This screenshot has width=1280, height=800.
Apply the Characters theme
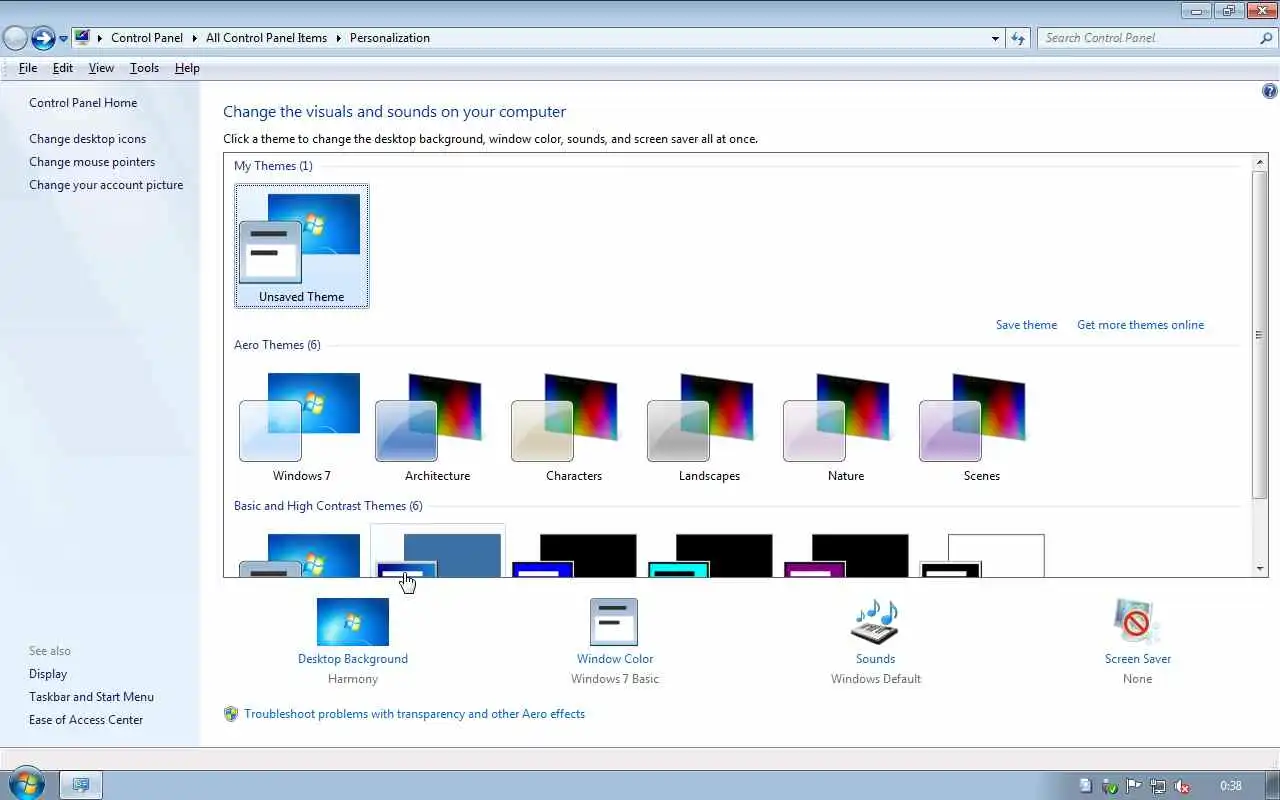tap(573, 427)
